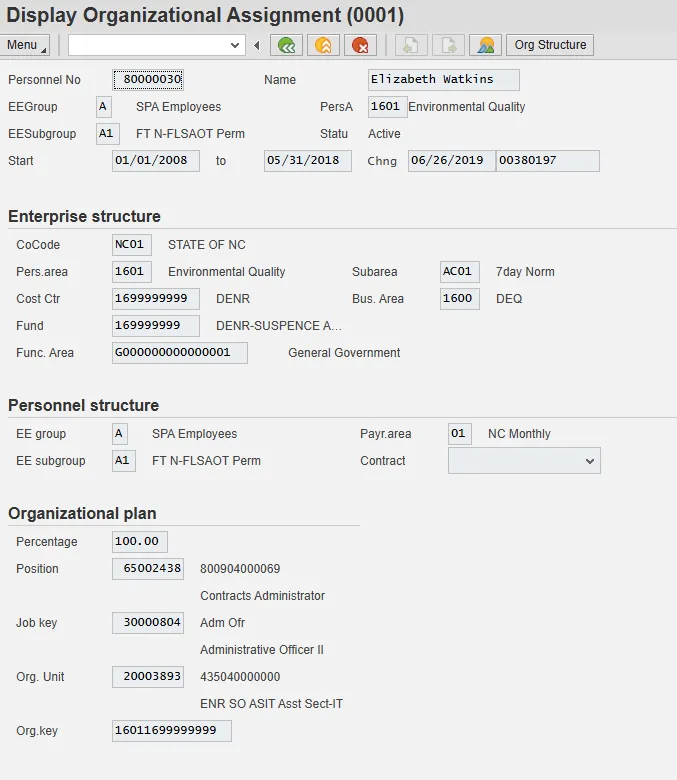Click the red Cancel icon in toolbar

tap(359, 45)
